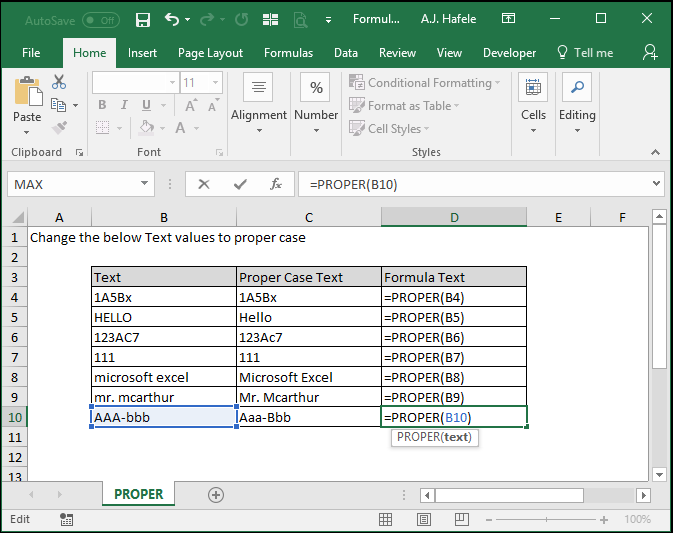Confirm the formula with checkmark
This screenshot has height=533, width=673.
(240, 185)
